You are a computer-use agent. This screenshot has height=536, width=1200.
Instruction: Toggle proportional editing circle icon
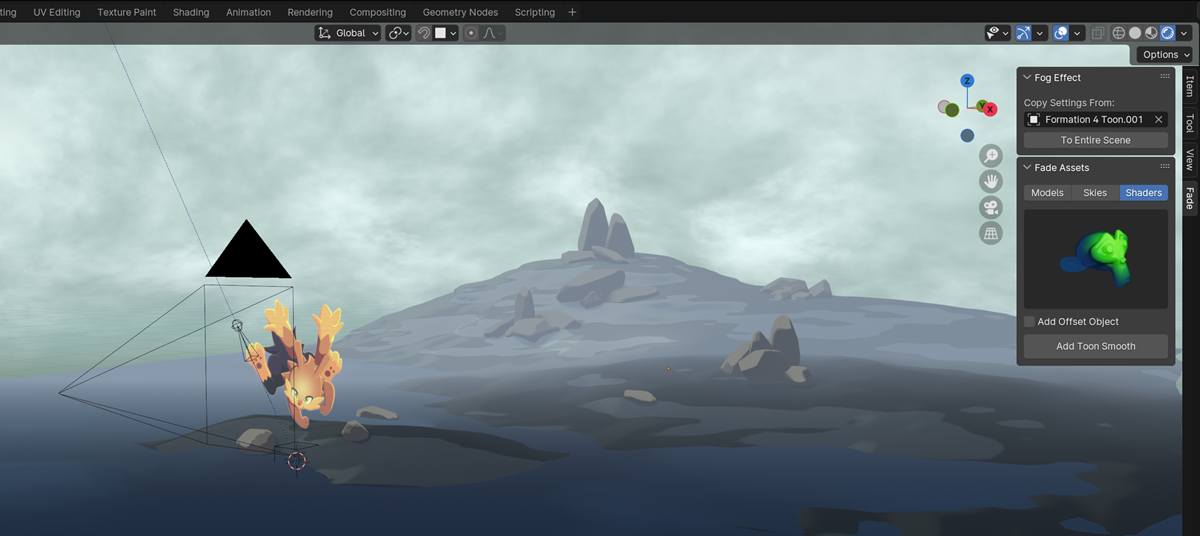pyautogui.click(x=471, y=33)
